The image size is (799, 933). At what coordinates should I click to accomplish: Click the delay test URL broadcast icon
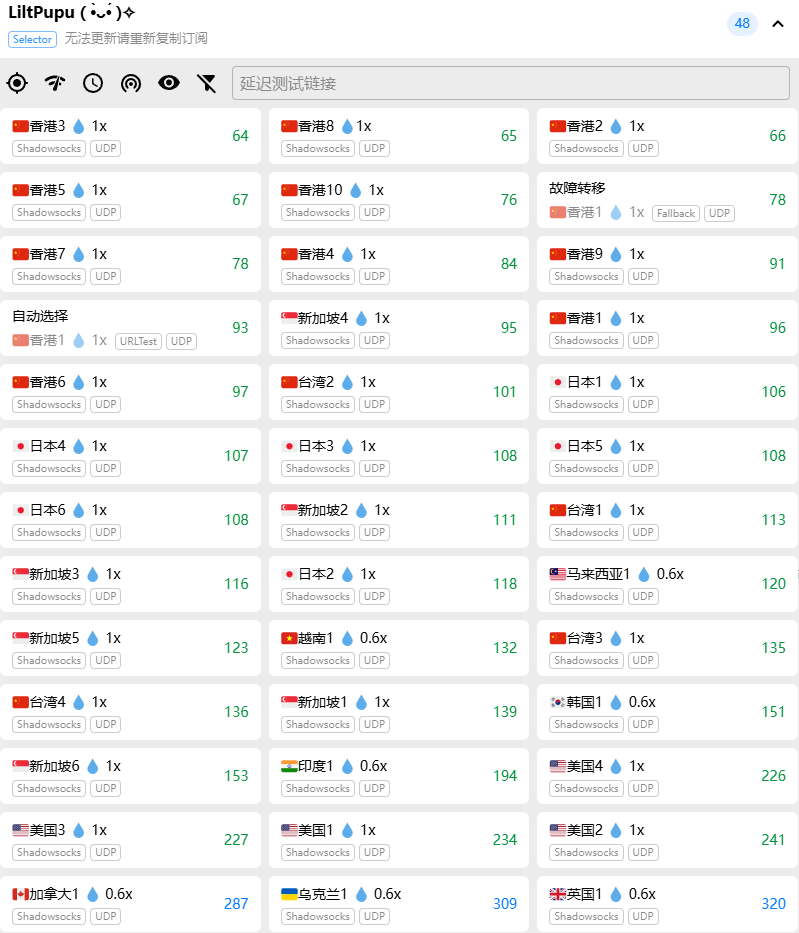point(131,83)
